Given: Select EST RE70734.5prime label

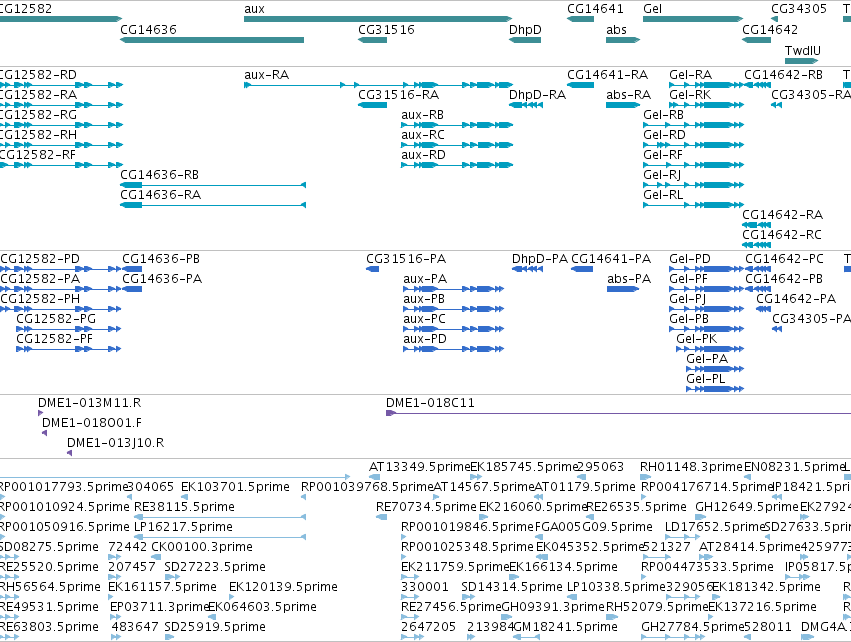Looking at the screenshot, I should point(426,507).
